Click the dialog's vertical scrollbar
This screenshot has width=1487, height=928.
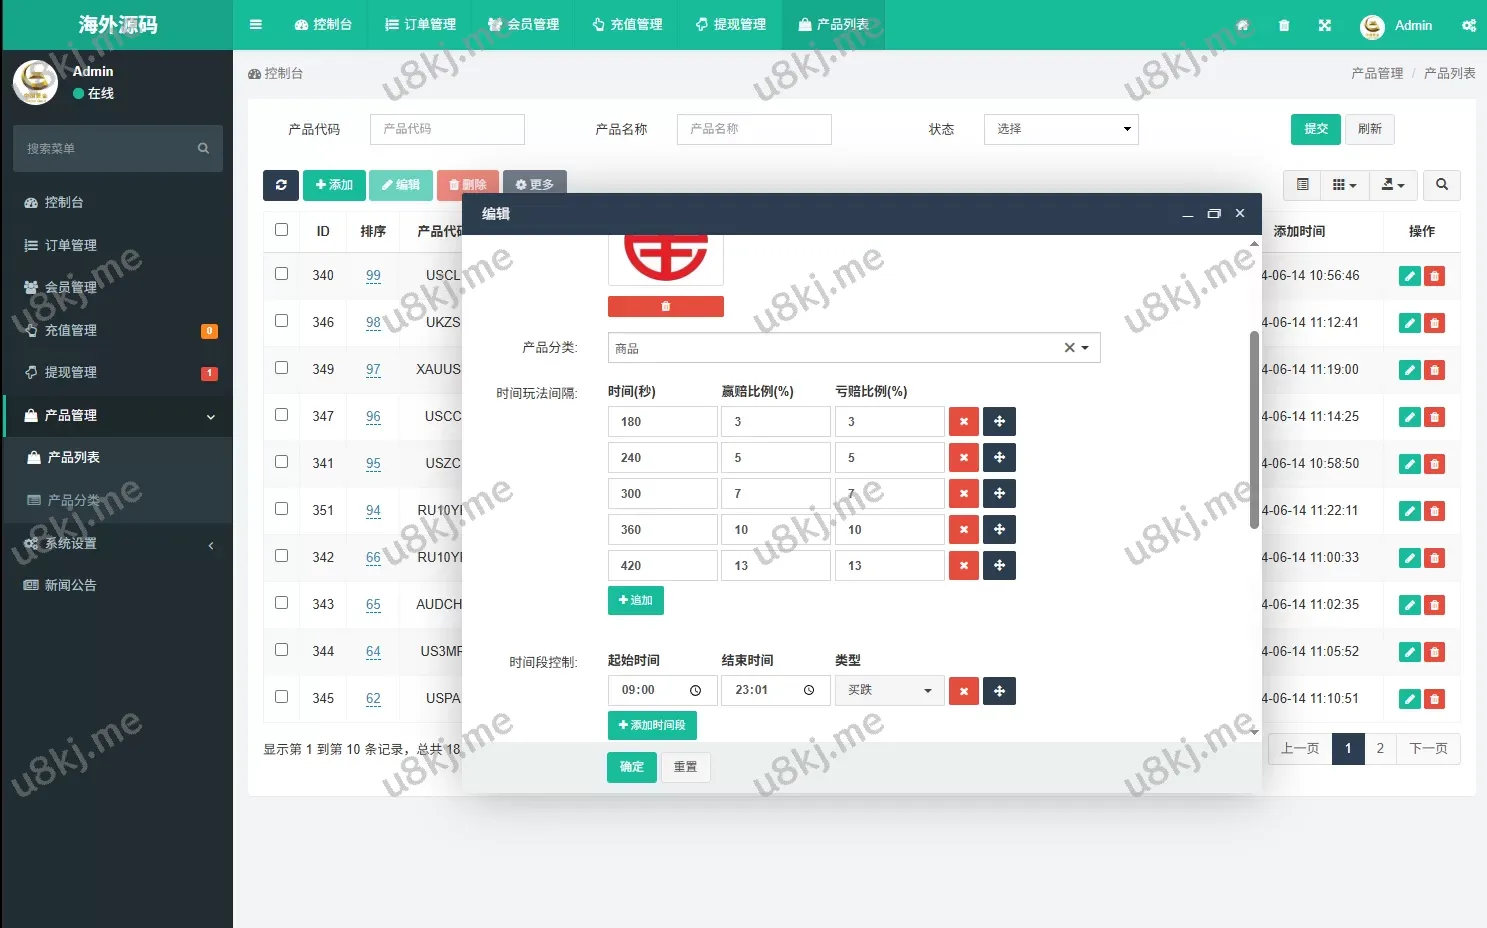1254,430
